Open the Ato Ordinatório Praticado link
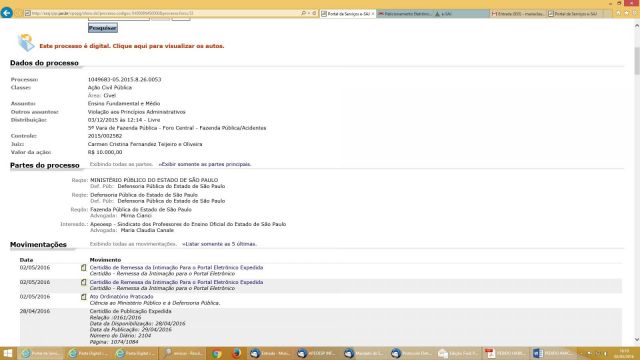640x360 pixels. (122, 297)
